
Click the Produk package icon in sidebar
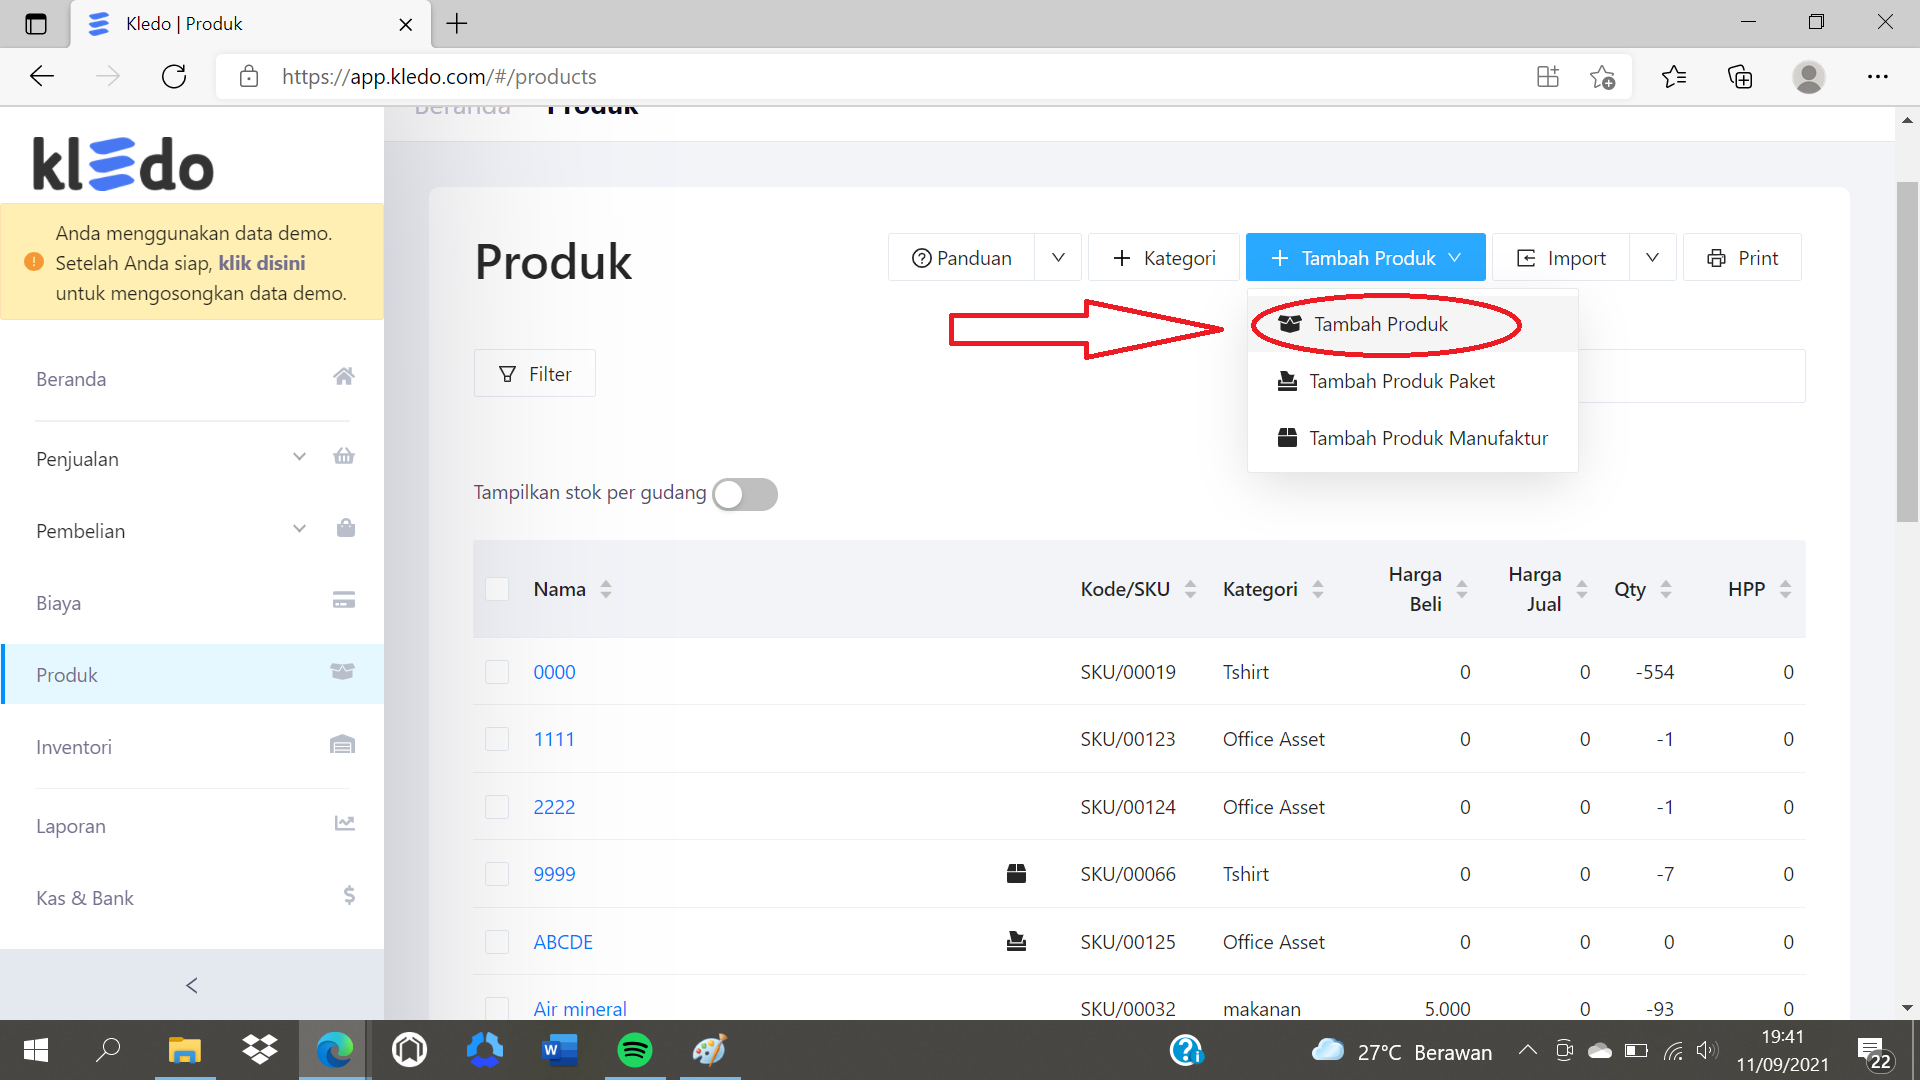340,672
